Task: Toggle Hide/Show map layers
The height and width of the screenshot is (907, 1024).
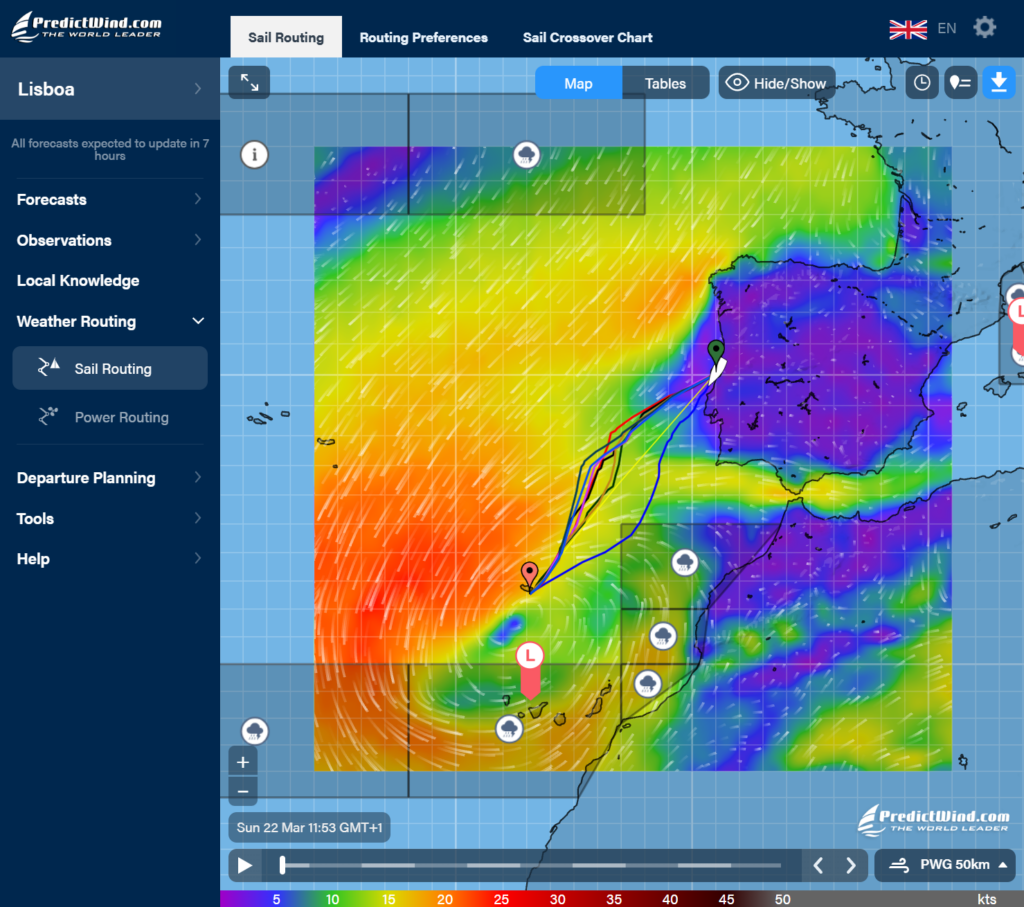Action: 777,83
